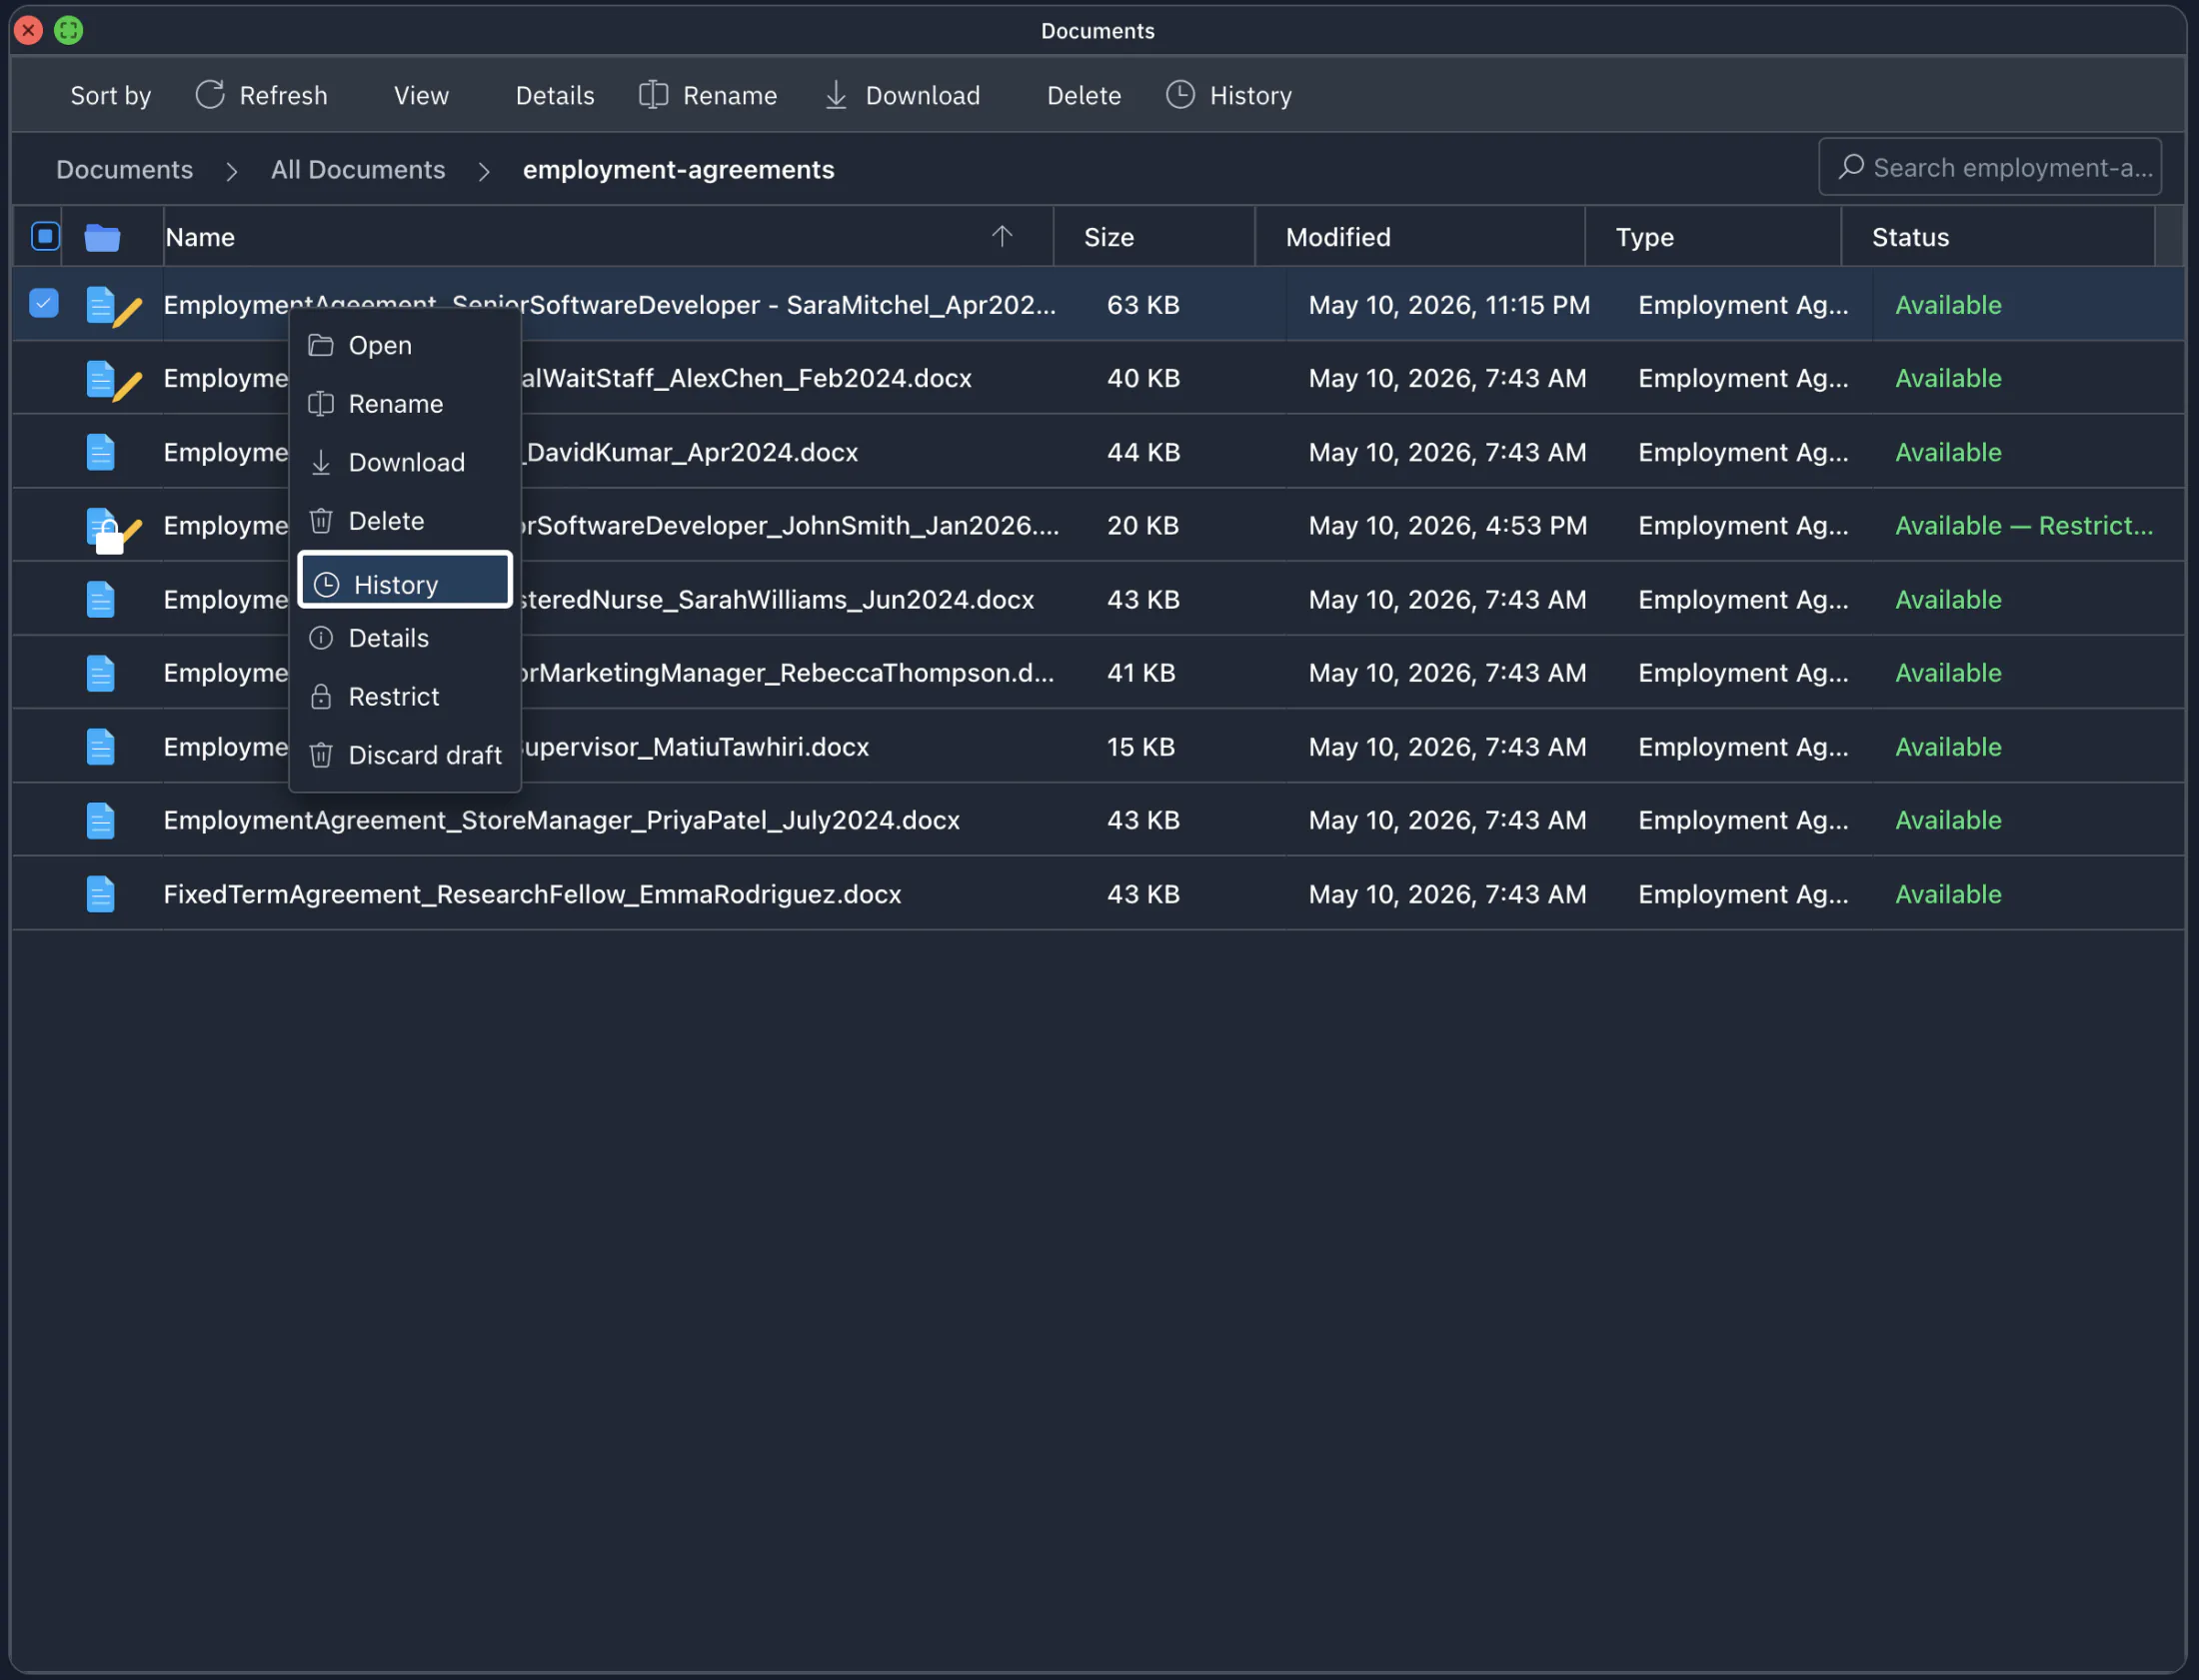Click the AlexChen document file icon
The width and height of the screenshot is (2199, 1680).
point(101,379)
